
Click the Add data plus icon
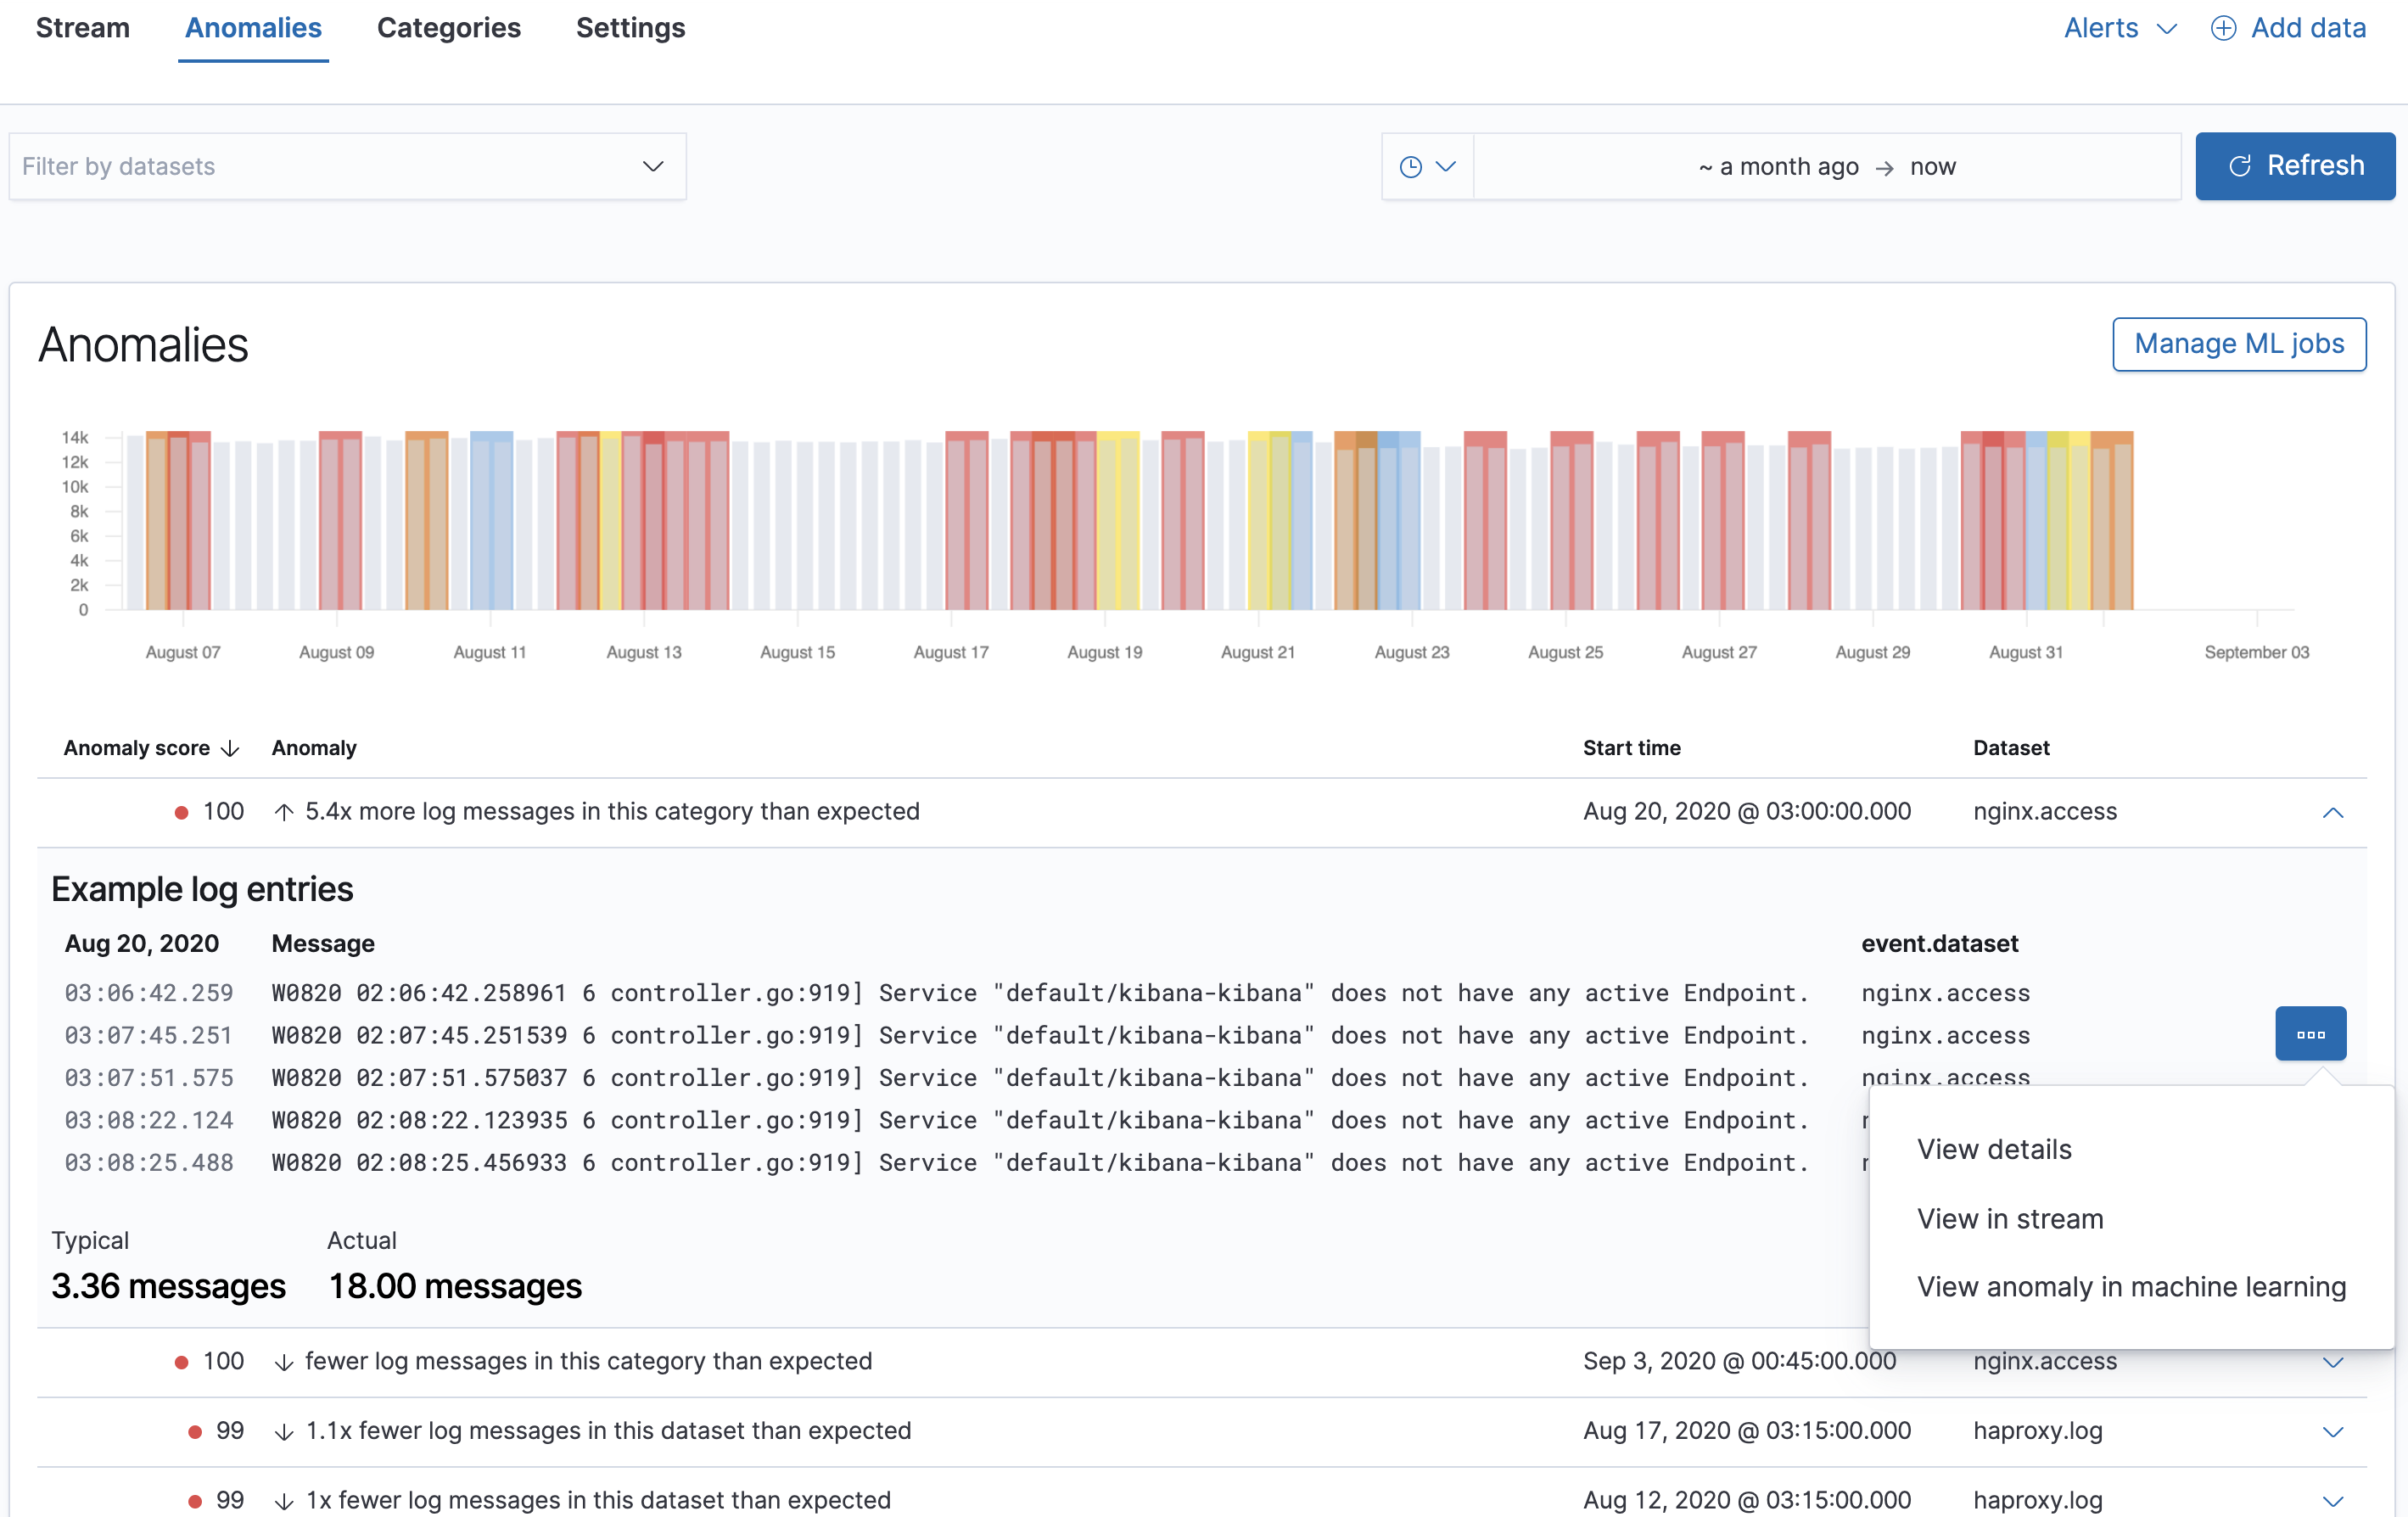coord(2222,28)
